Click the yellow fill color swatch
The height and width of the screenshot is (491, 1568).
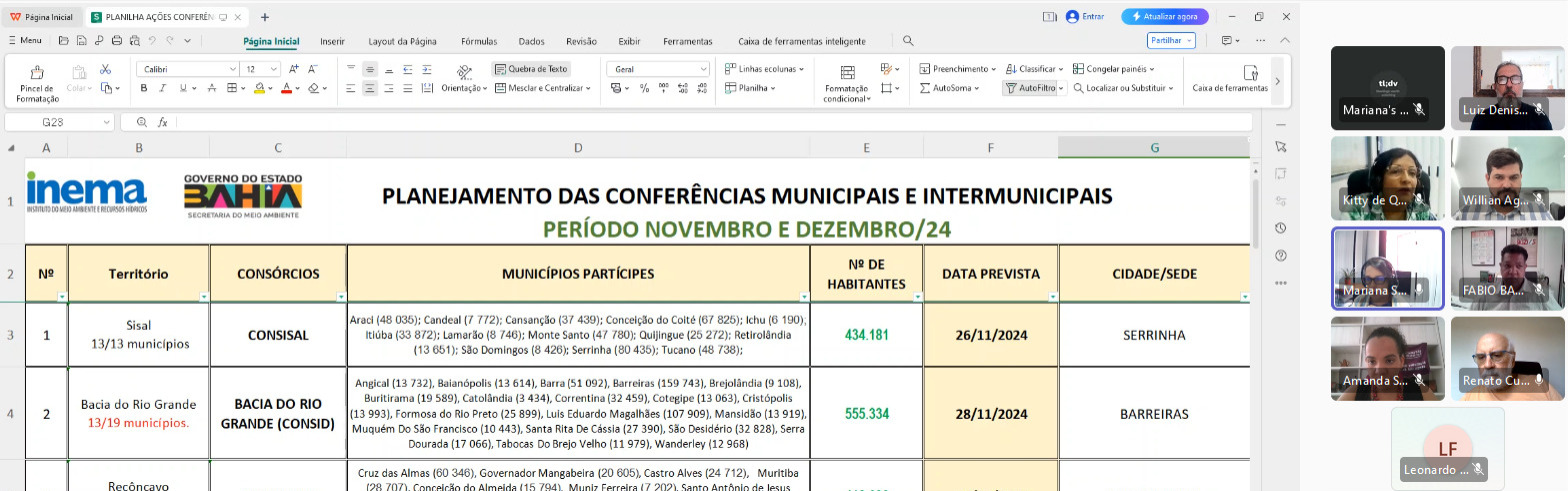[258, 88]
